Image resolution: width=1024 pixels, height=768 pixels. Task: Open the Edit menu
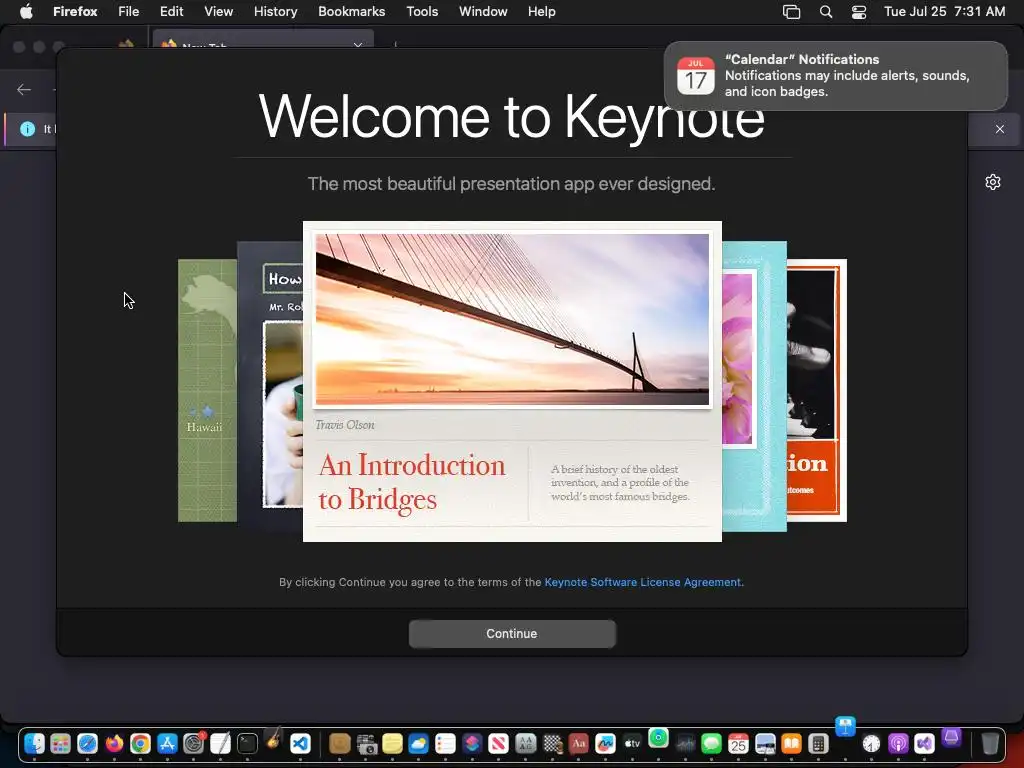171,12
